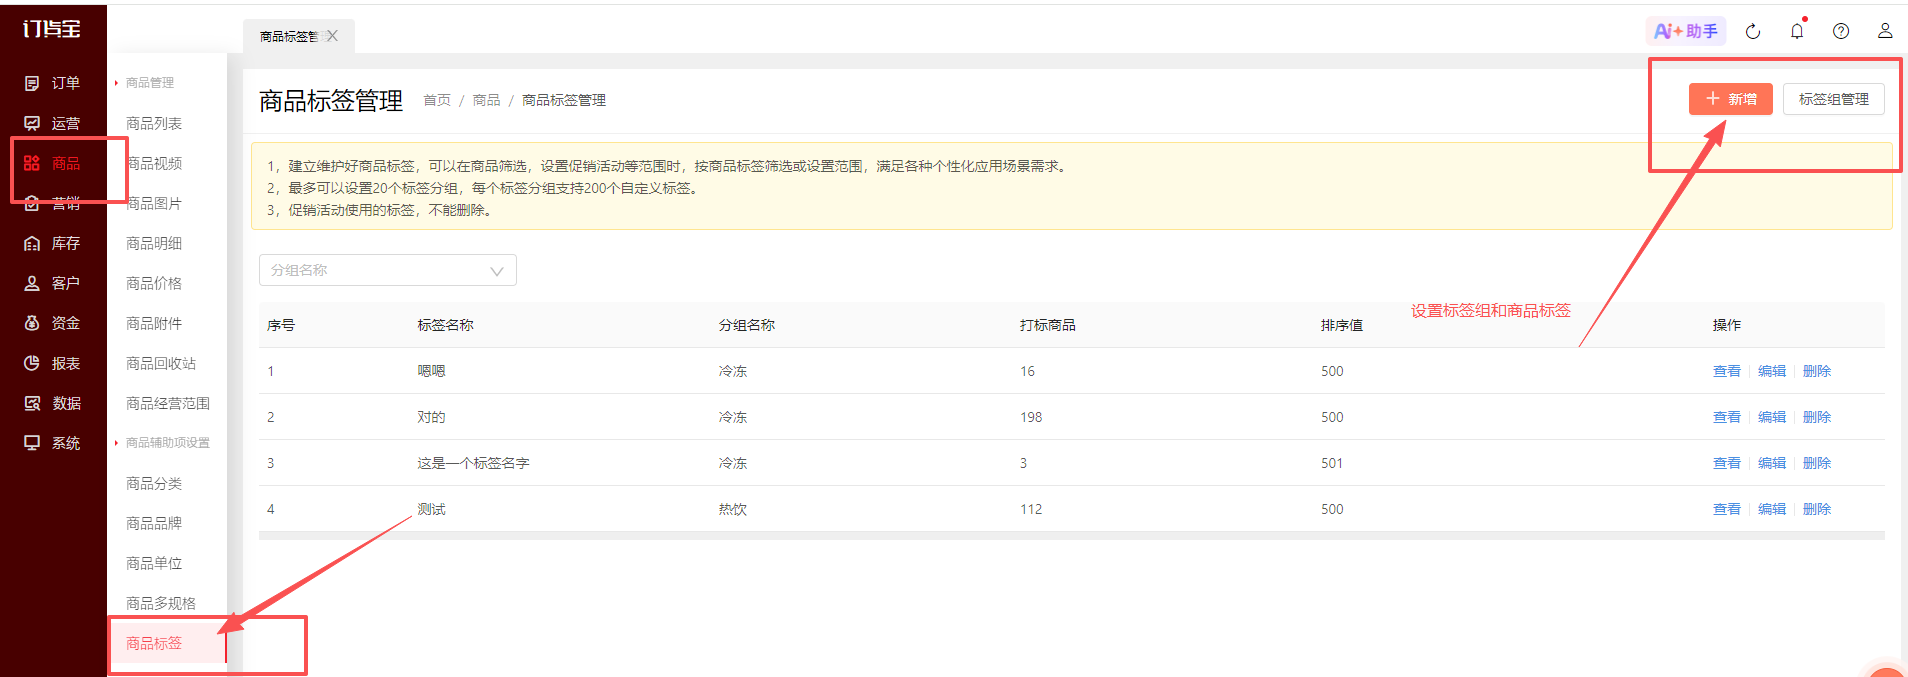Click the 标签名称 column header

pos(445,325)
